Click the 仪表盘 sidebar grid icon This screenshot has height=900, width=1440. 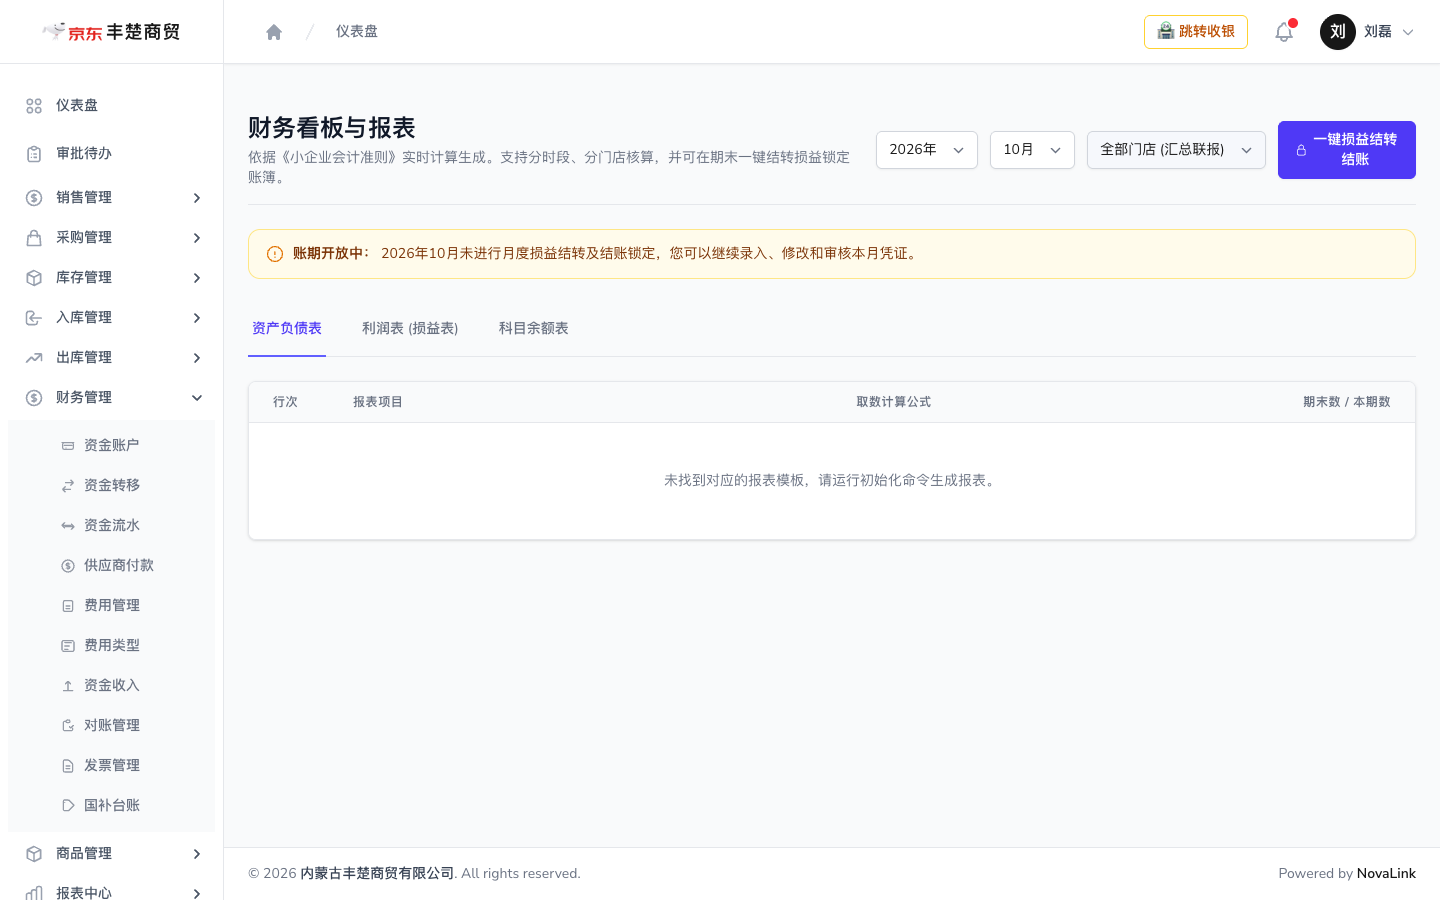pos(34,106)
